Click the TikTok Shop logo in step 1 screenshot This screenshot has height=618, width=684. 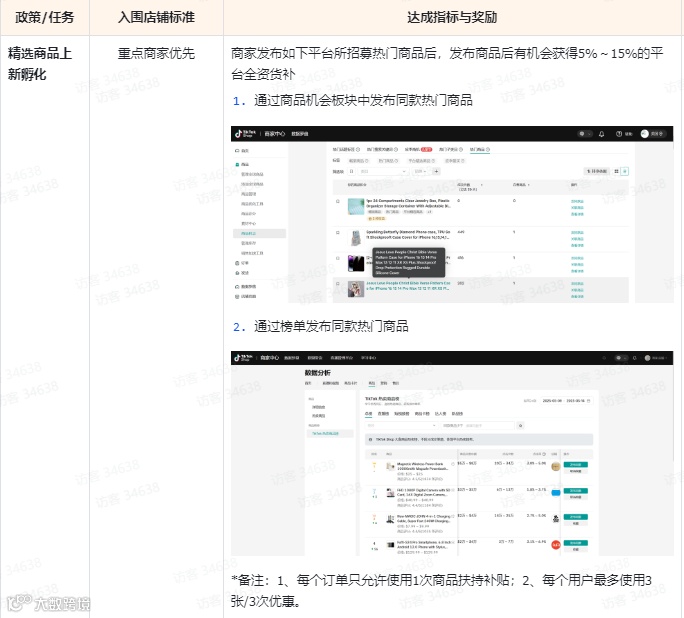(x=244, y=133)
